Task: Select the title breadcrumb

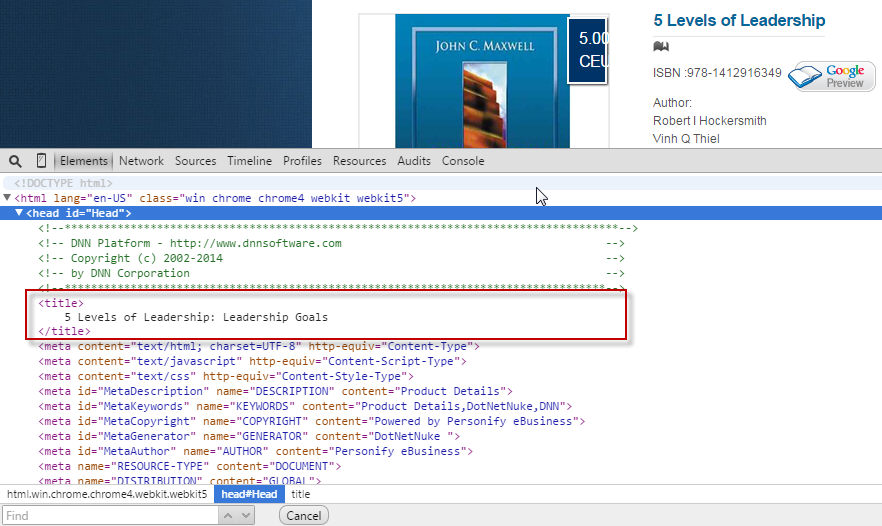Action: 300,494
